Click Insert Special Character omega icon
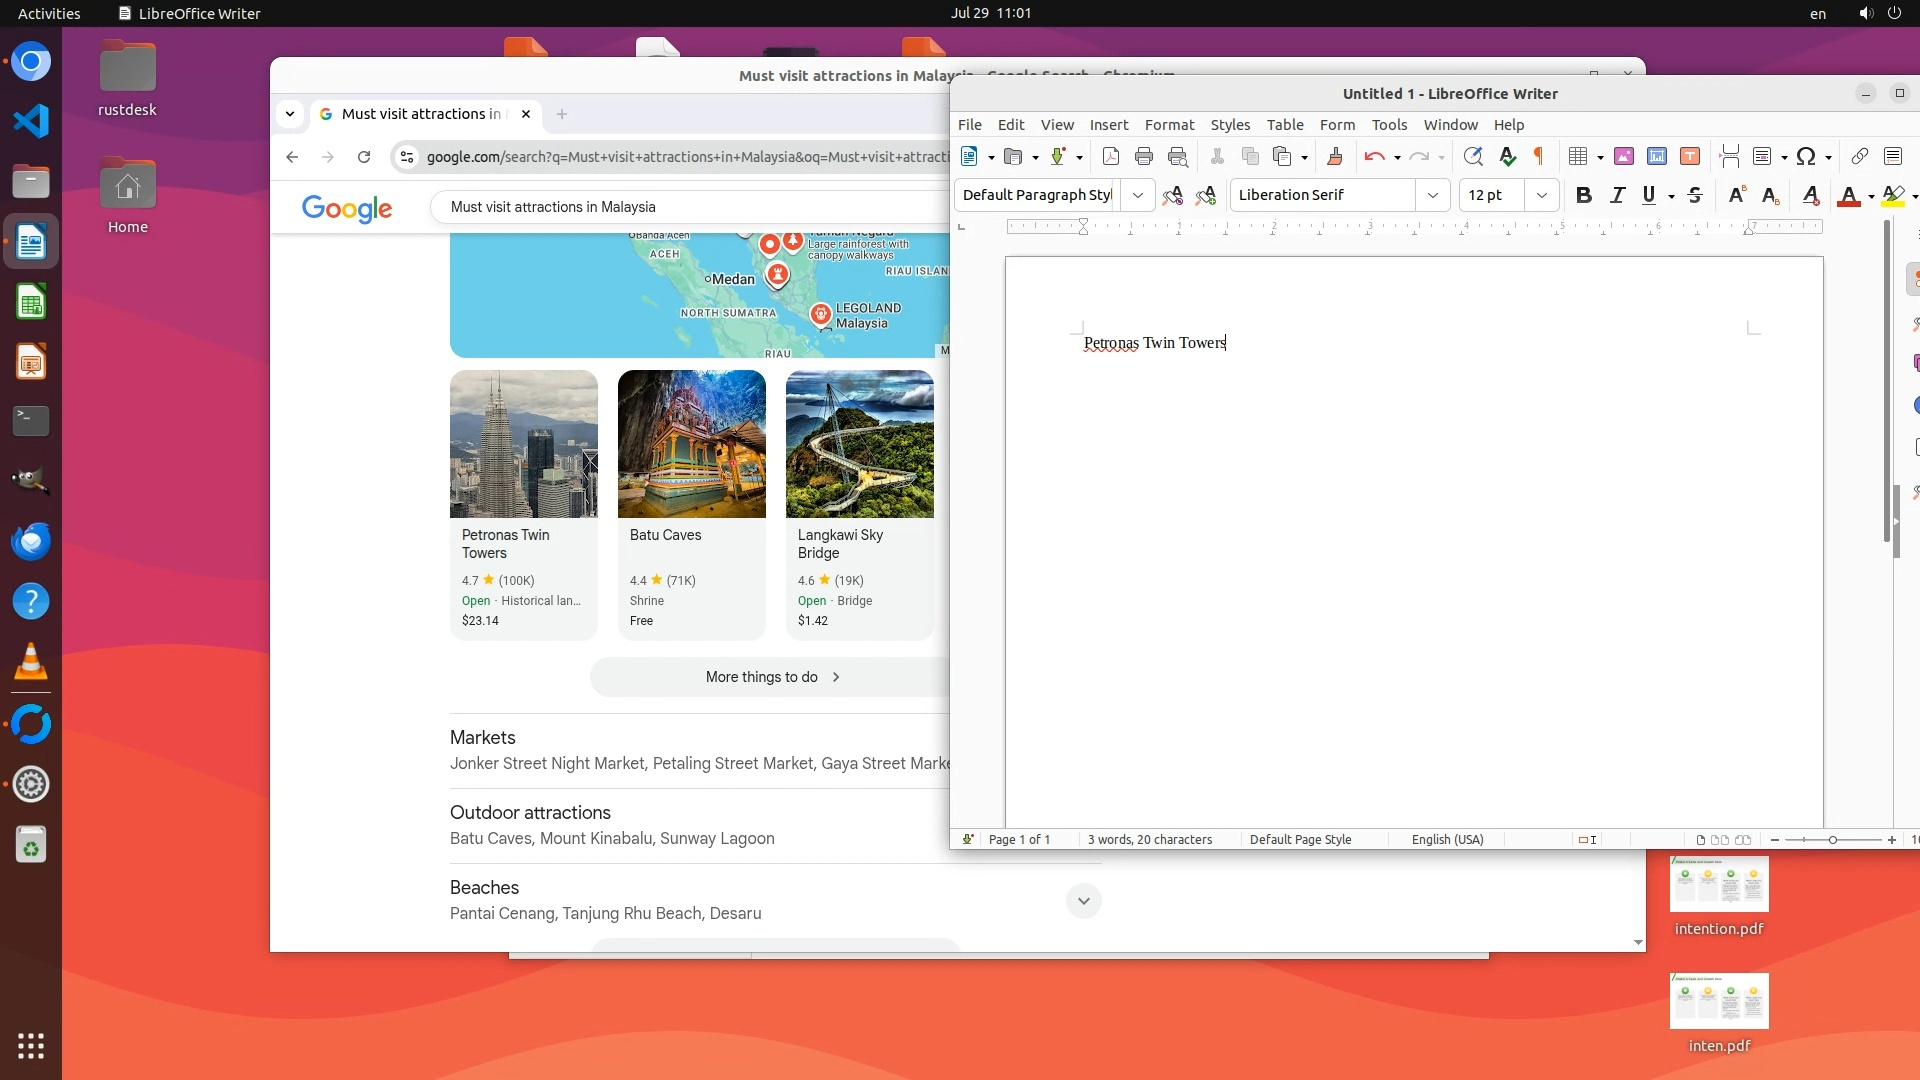The height and width of the screenshot is (1080, 1920). pos(1805,156)
